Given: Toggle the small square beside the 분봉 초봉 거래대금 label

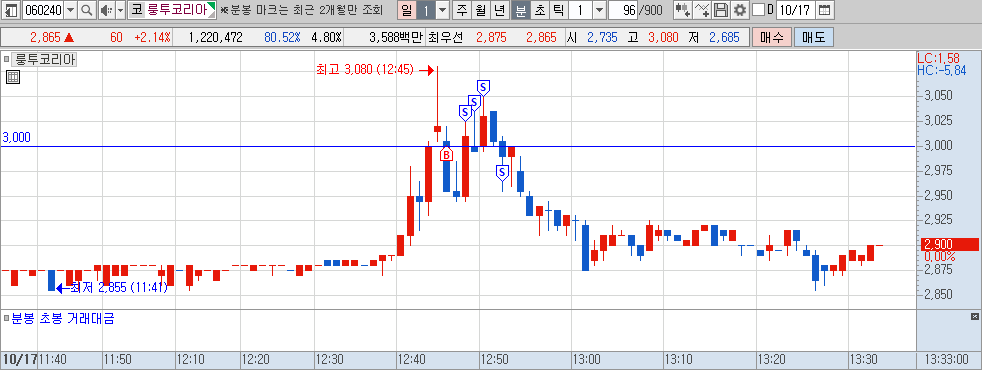Looking at the screenshot, I should tap(6, 318).
